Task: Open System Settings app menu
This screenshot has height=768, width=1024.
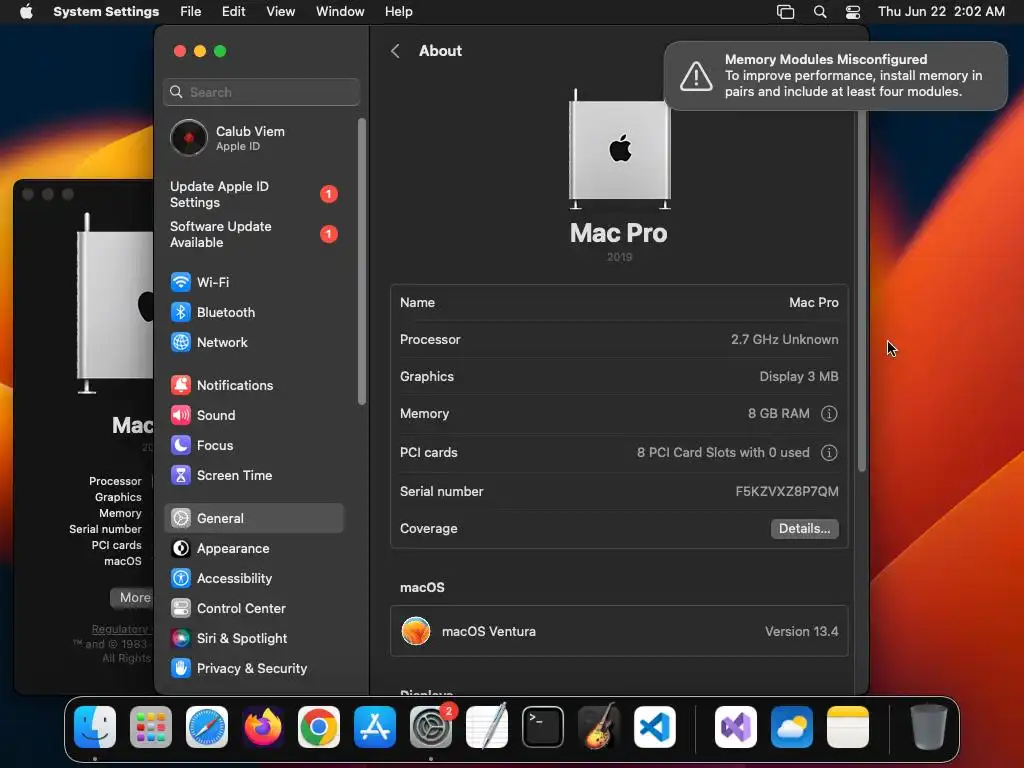Action: coord(106,12)
